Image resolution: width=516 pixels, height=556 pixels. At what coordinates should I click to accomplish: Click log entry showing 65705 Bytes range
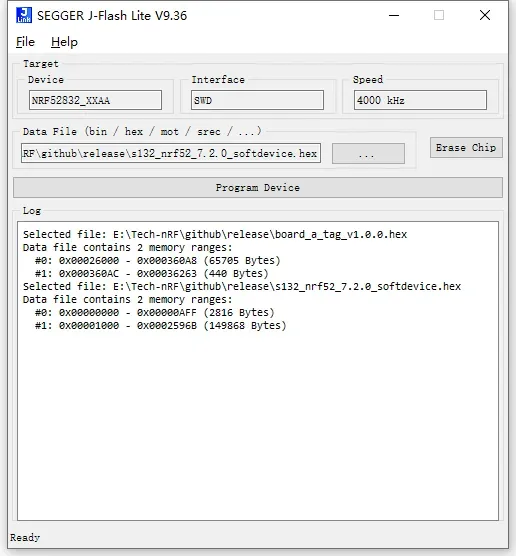pyautogui.click(x=157, y=261)
